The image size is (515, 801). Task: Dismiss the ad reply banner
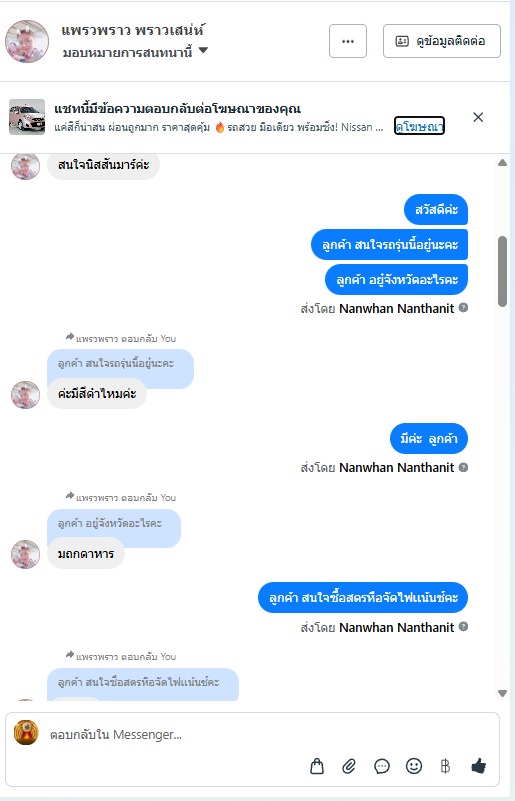tap(478, 117)
